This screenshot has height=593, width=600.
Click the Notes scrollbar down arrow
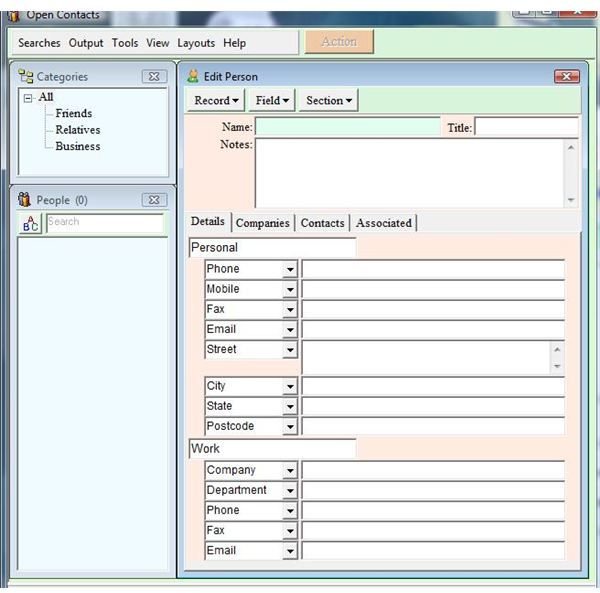tap(571, 200)
